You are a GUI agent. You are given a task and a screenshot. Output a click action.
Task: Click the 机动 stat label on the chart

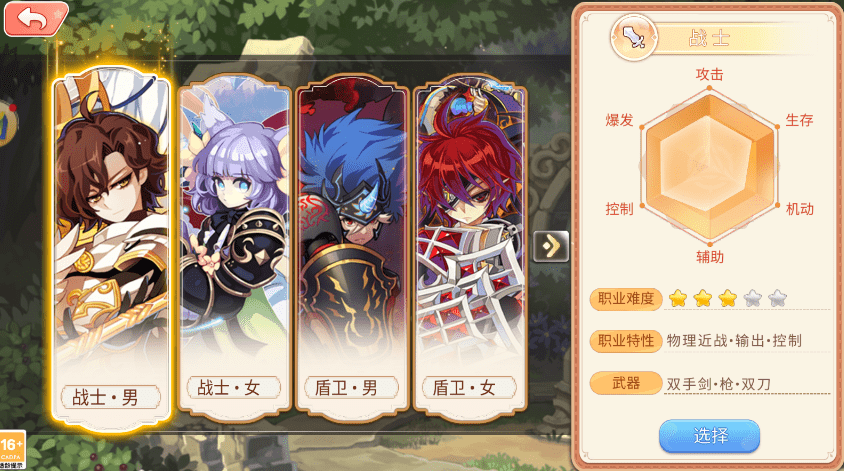799,209
